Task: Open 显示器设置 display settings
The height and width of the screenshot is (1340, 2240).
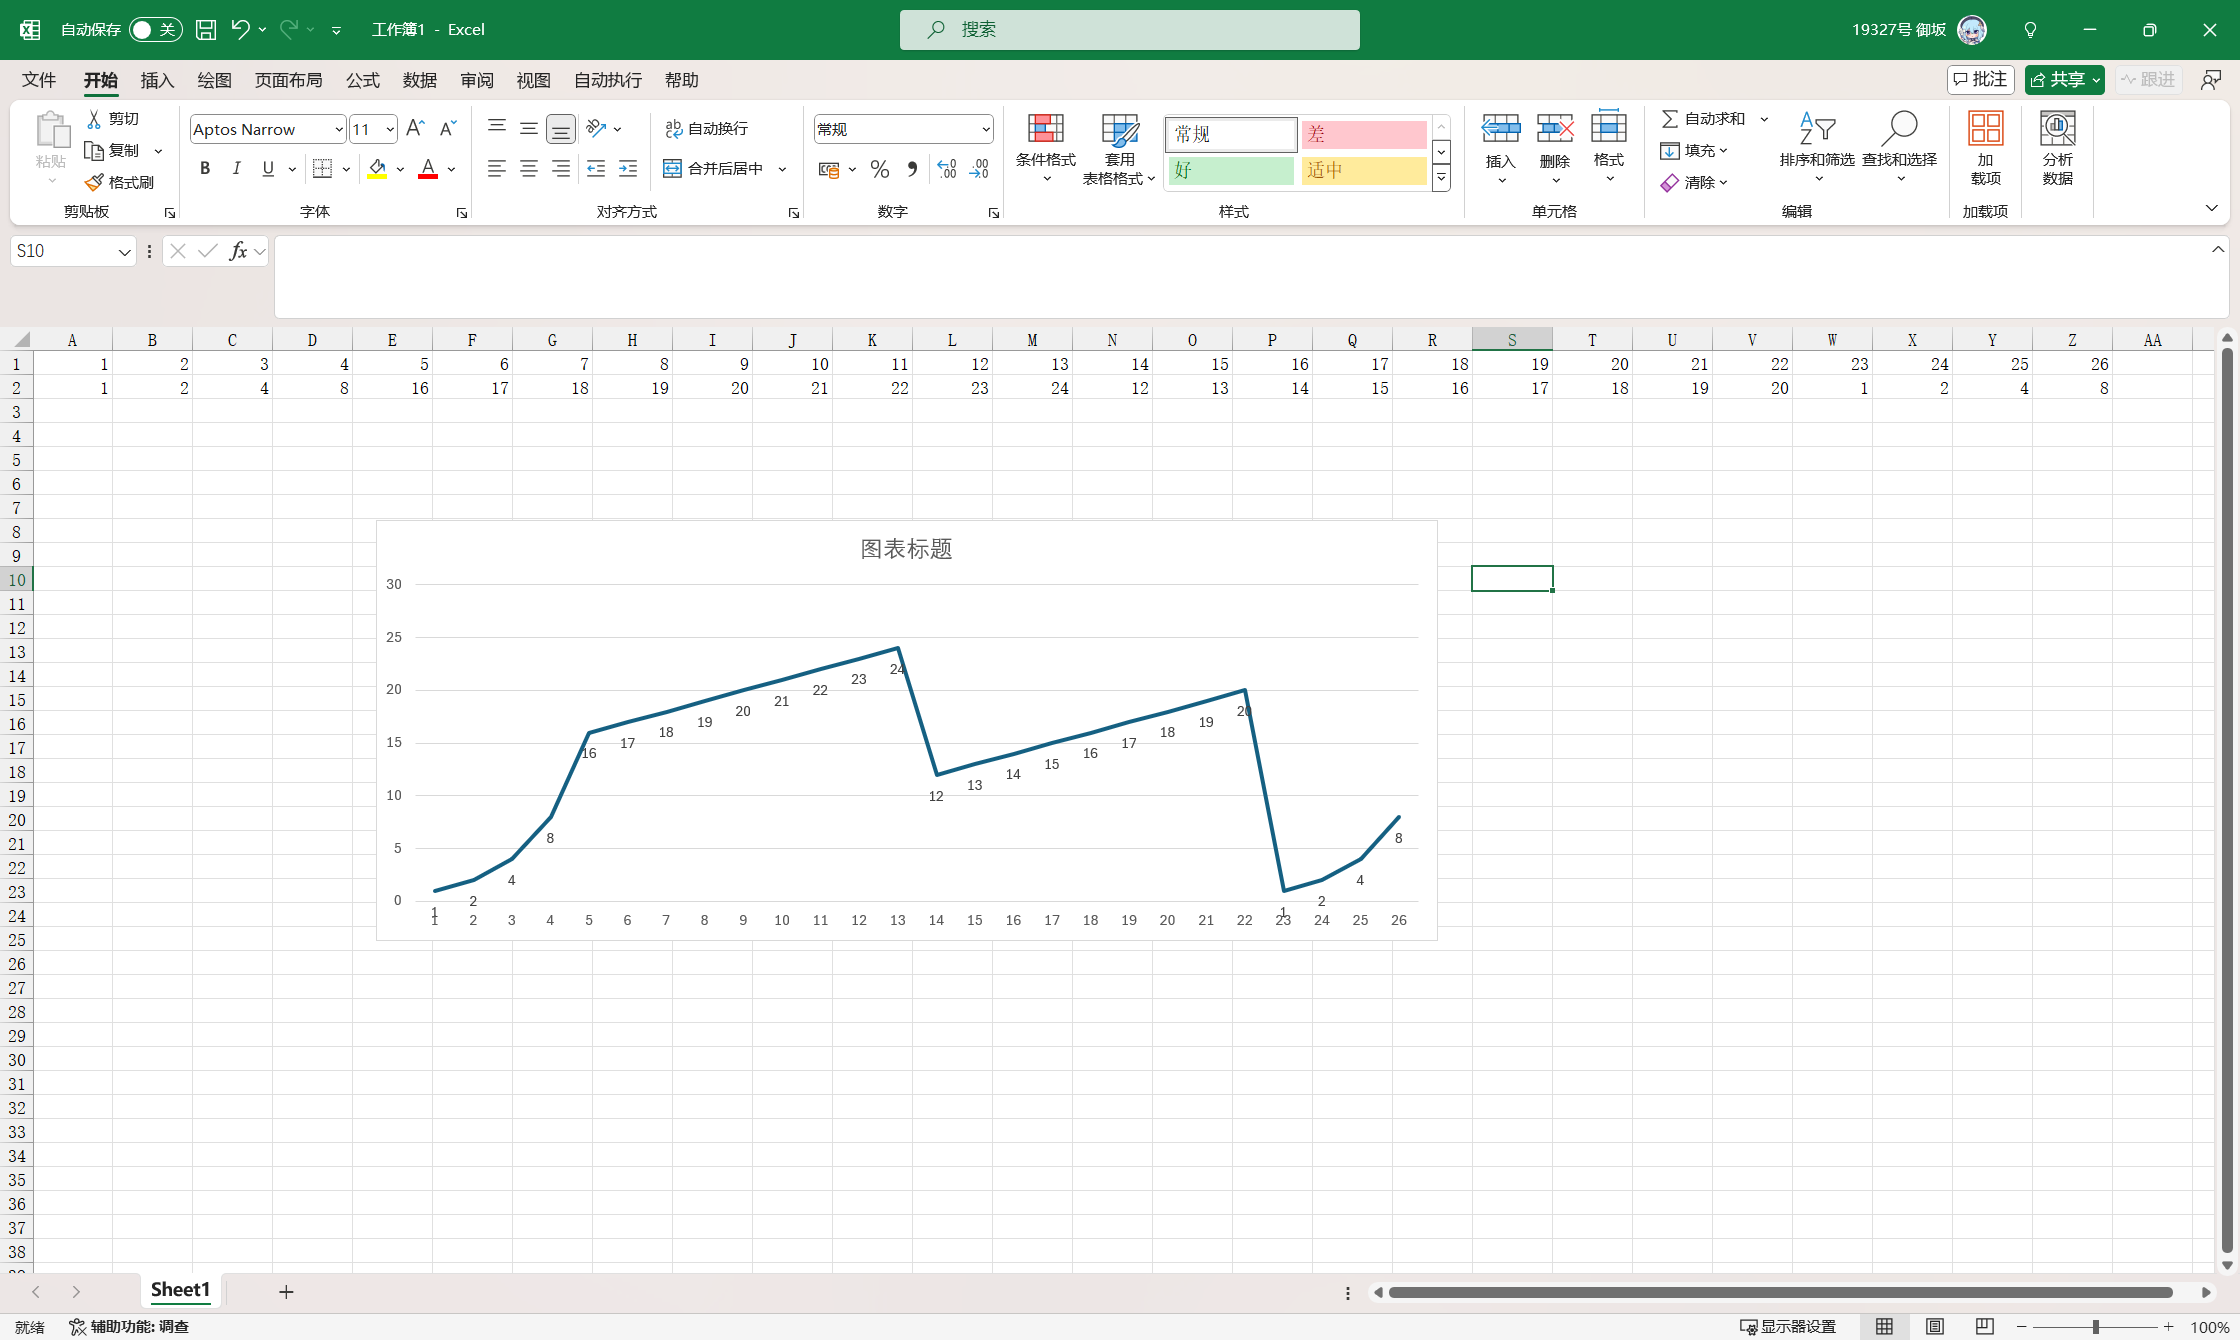Action: pyautogui.click(x=1788, y=1327)
